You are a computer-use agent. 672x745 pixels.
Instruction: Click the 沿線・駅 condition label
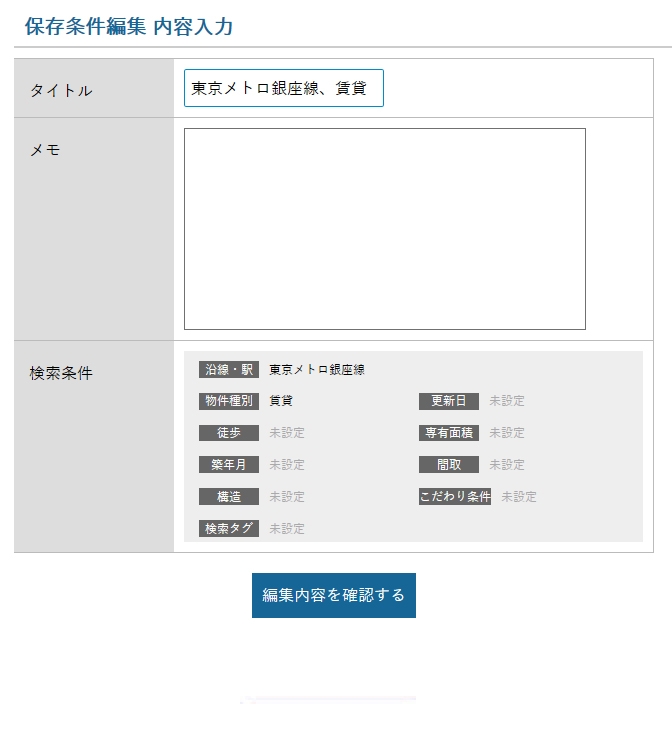click(229, 369)
